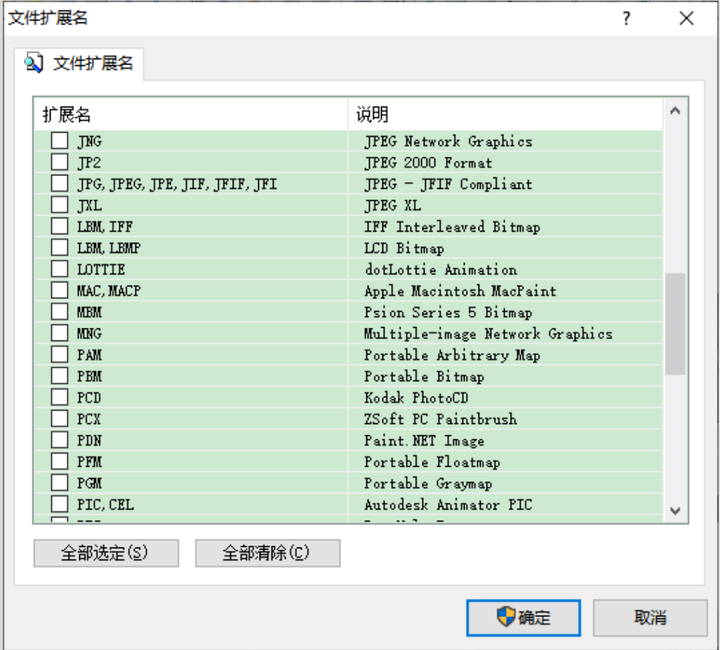Click the file search icon on the tab
Image resolution: width=720 pixels, height=650 pixels.
pos(34,63)
